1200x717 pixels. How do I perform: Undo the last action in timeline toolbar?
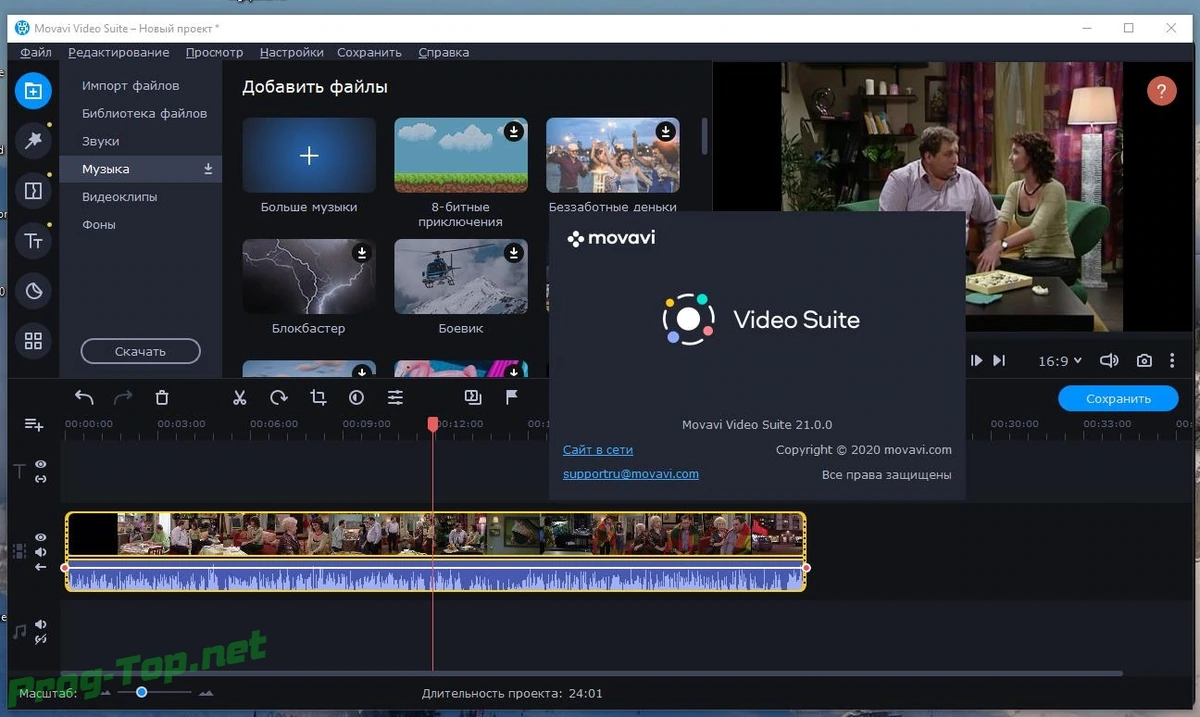pyautogui.click(x=84, y=398)
